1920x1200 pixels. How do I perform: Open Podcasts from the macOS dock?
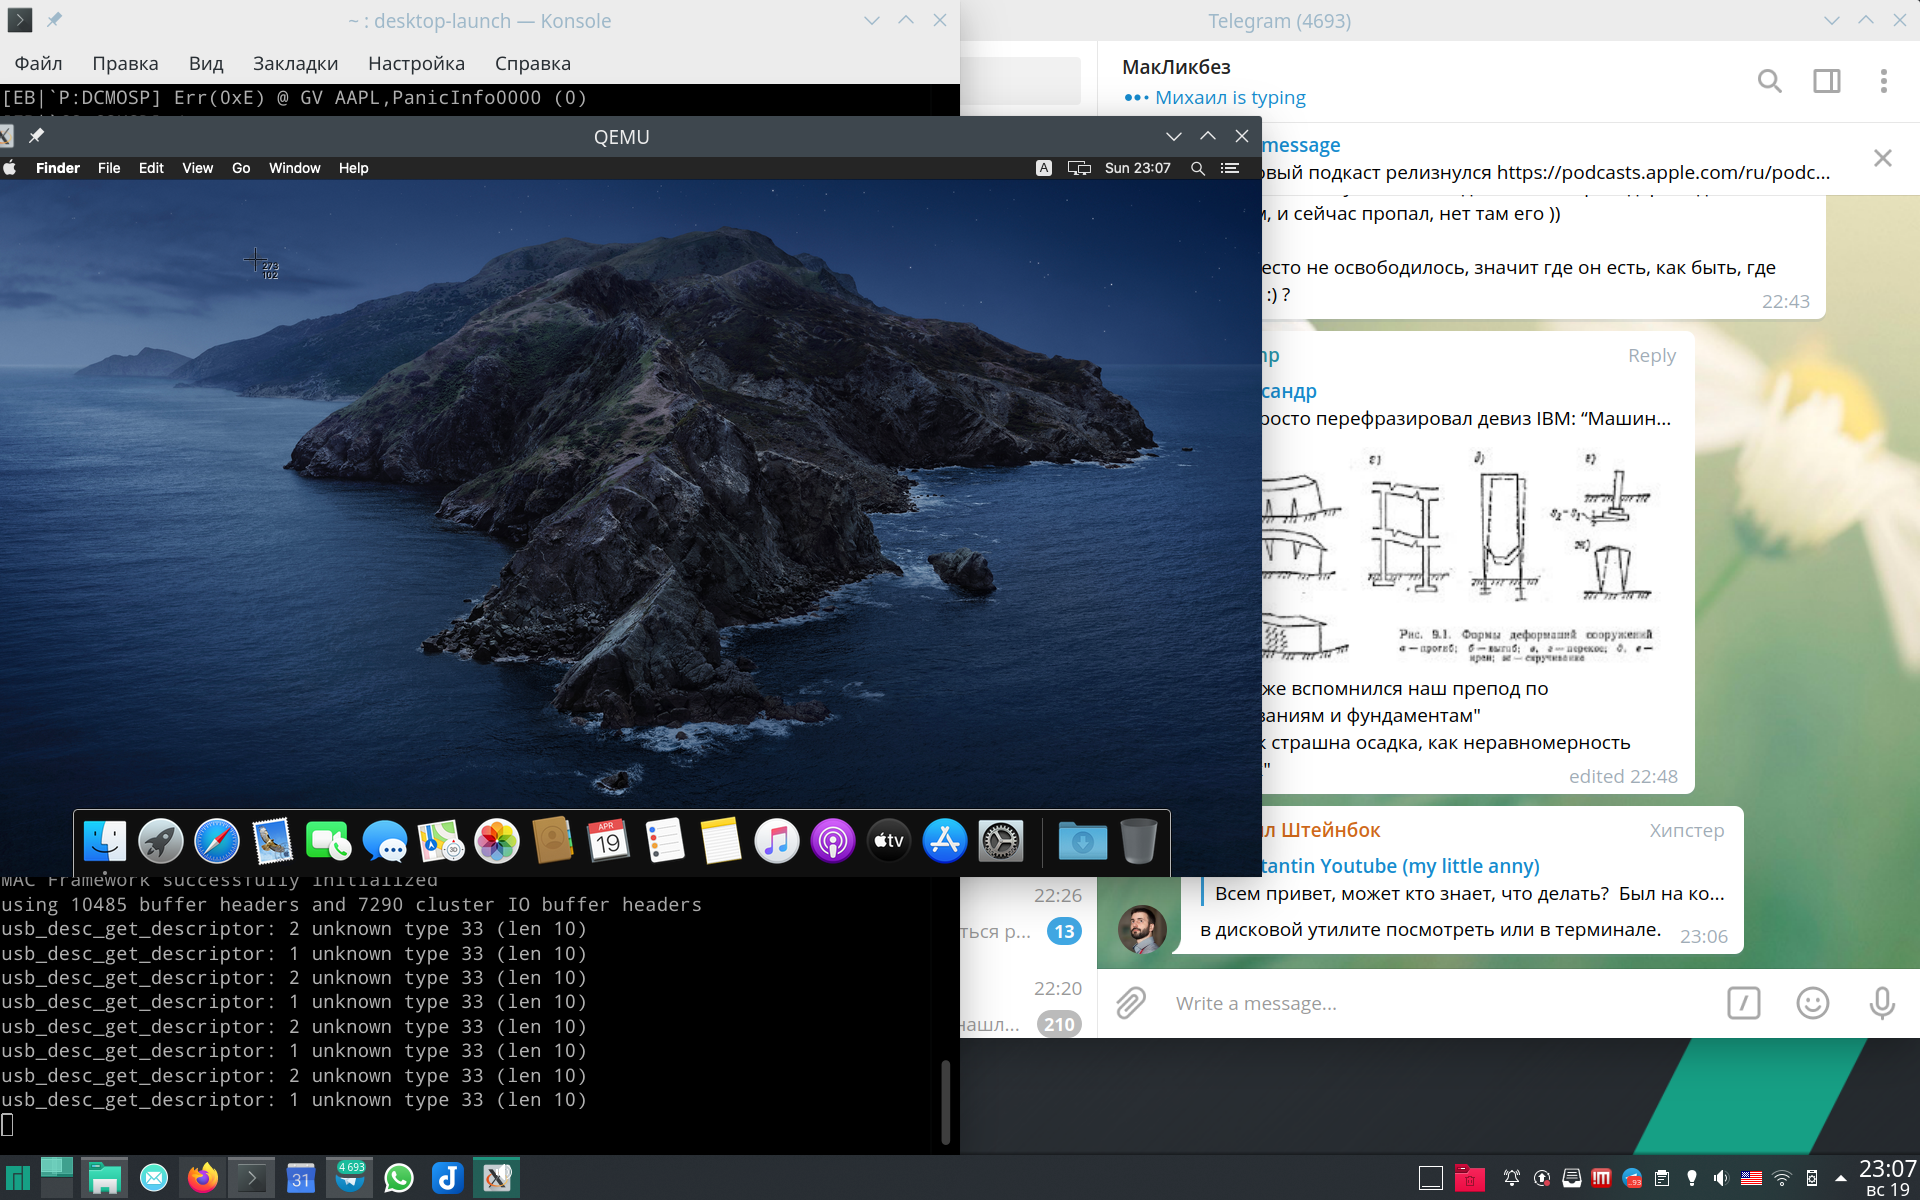point(833,841)
